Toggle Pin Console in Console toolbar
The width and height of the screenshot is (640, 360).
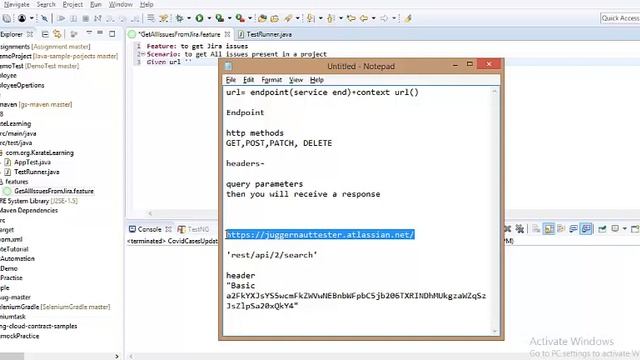tap(602, 229)
